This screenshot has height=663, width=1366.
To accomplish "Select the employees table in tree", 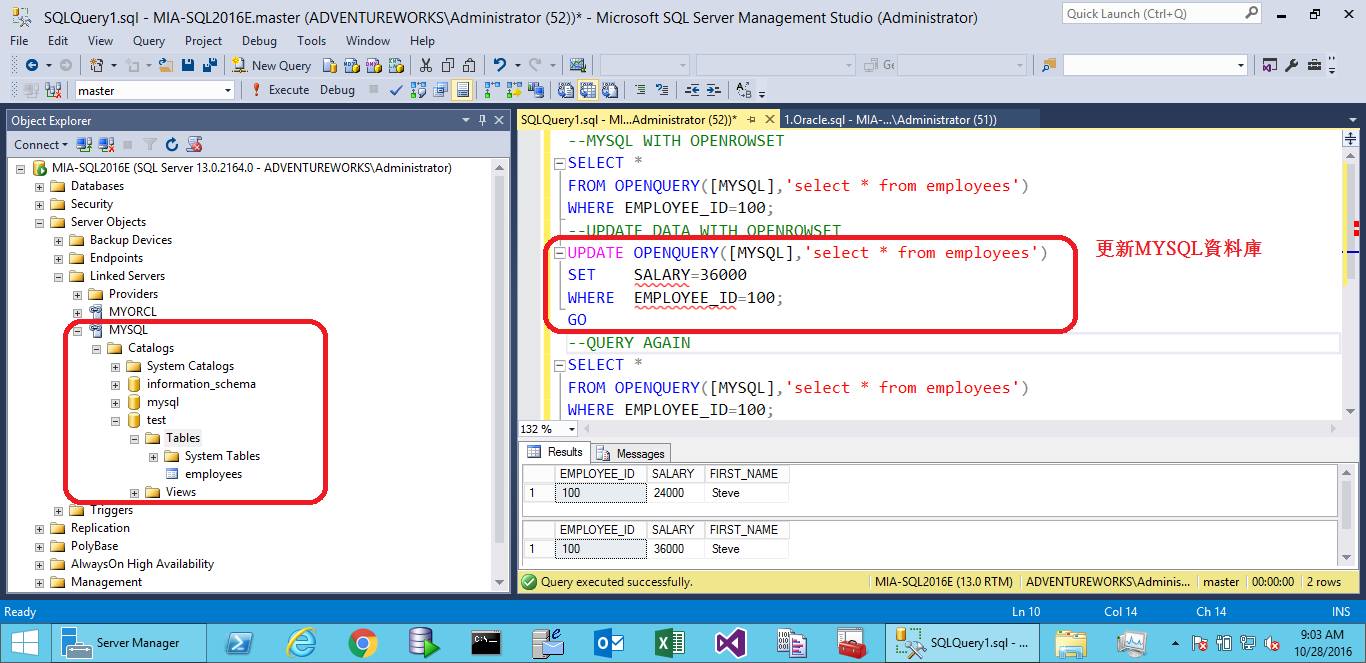I will (x=213, y=474).
